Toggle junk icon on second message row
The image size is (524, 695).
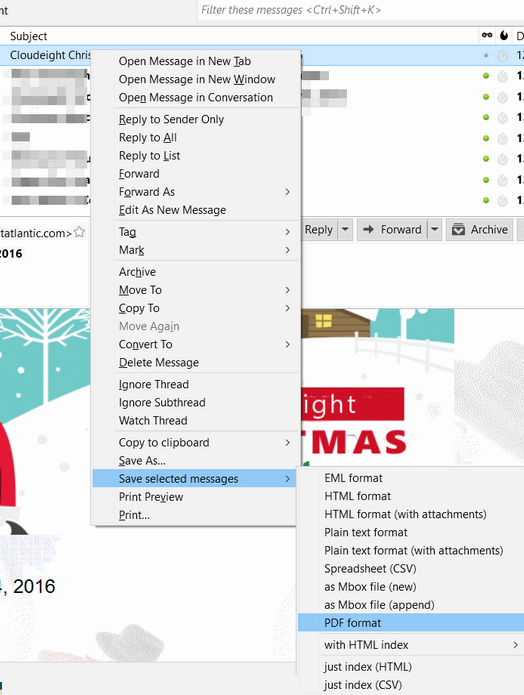(x=502, y=76)
